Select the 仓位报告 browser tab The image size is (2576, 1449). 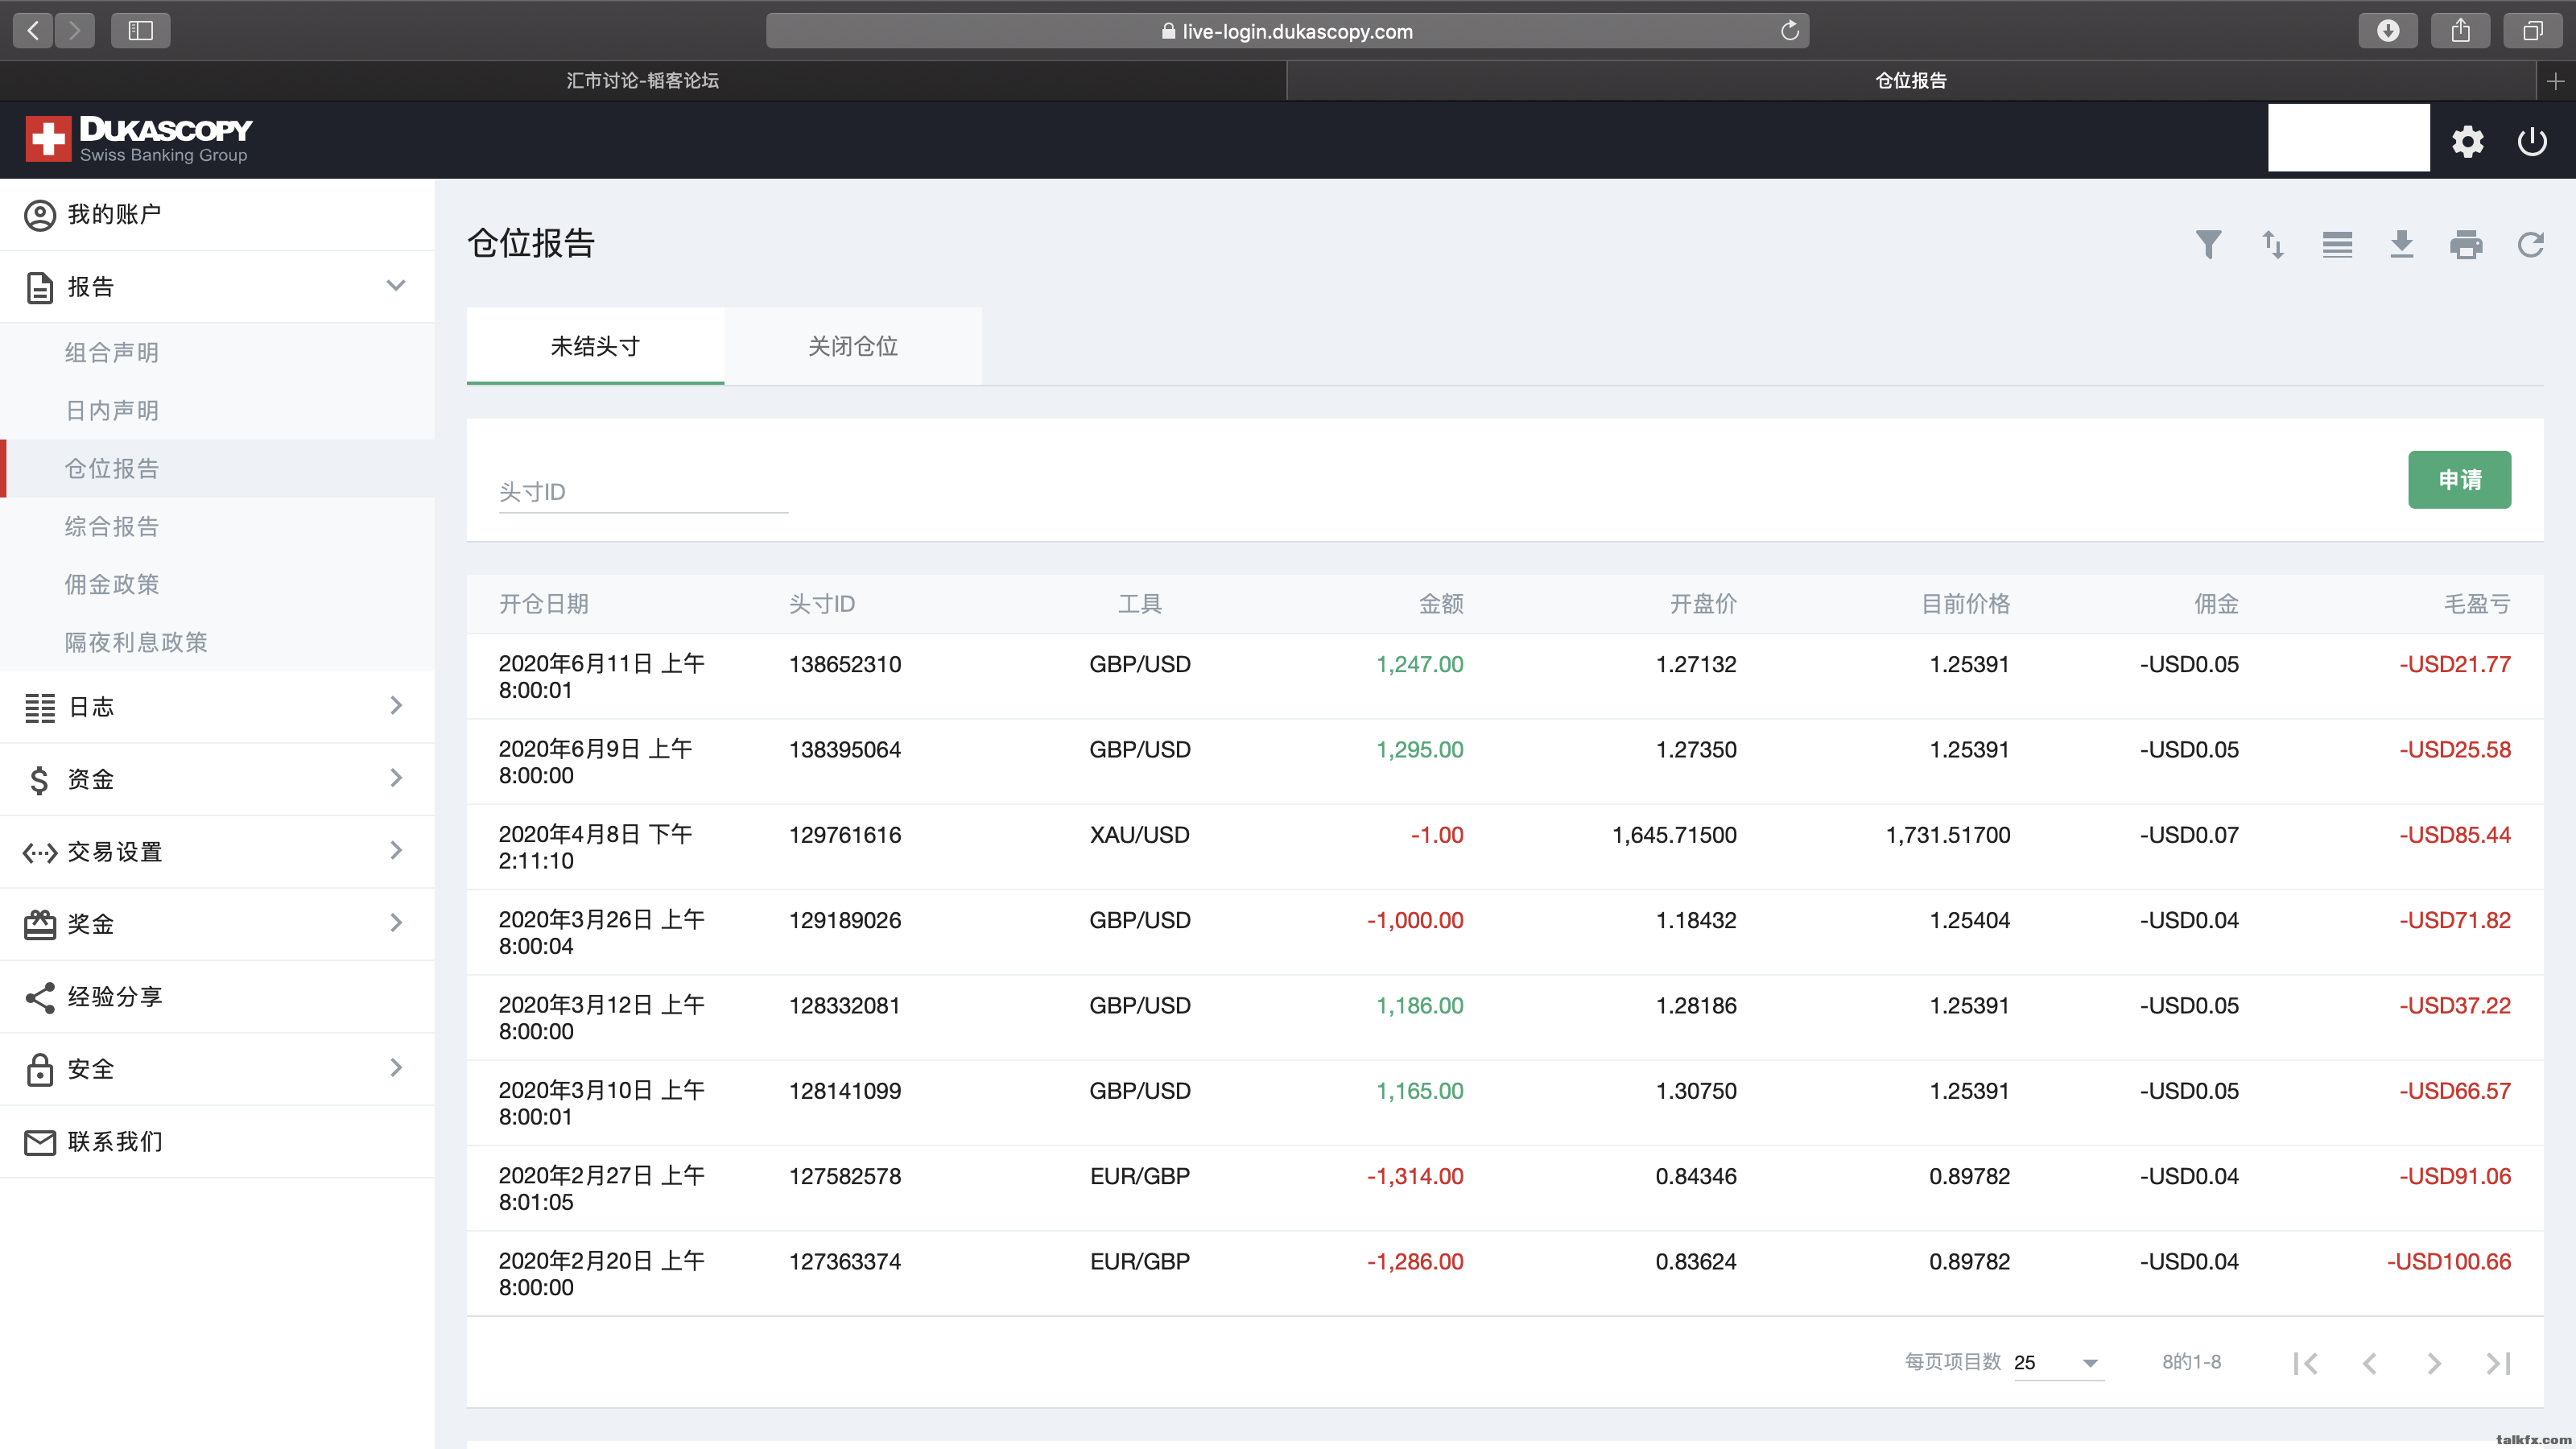point(1911,81)
